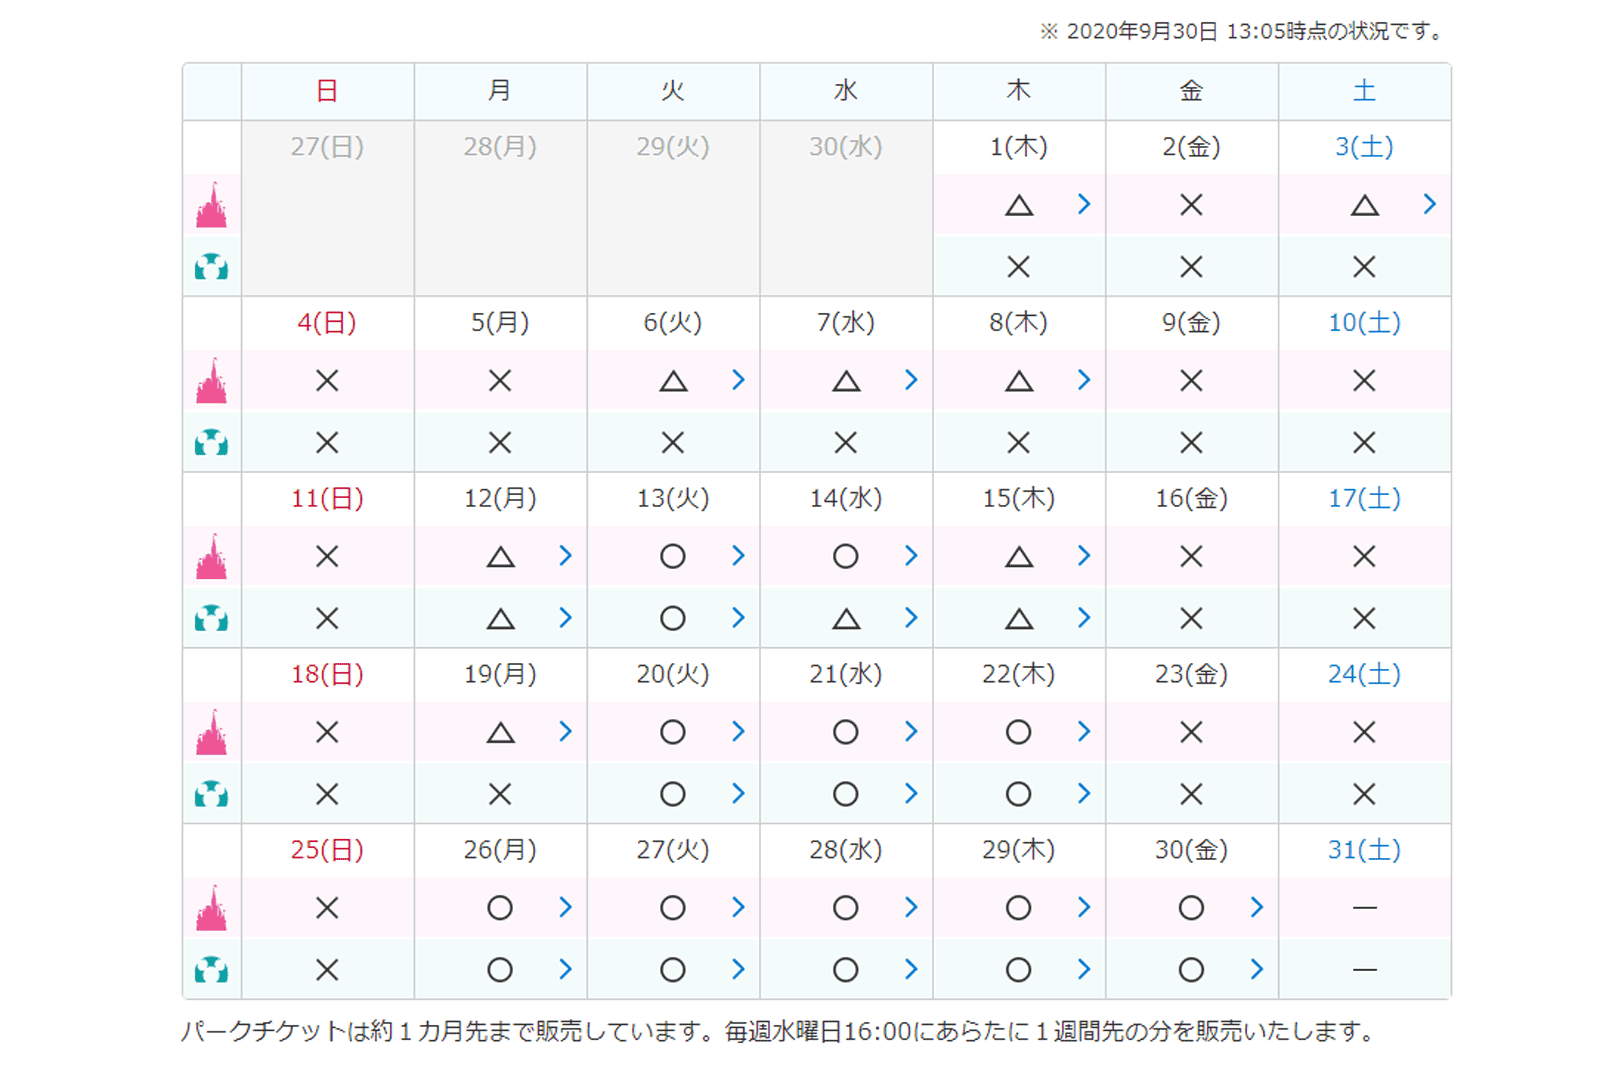Open the arrow beside Disneyland on 14(水)
Screen dimensions: 1600x1068
(911, 556)
